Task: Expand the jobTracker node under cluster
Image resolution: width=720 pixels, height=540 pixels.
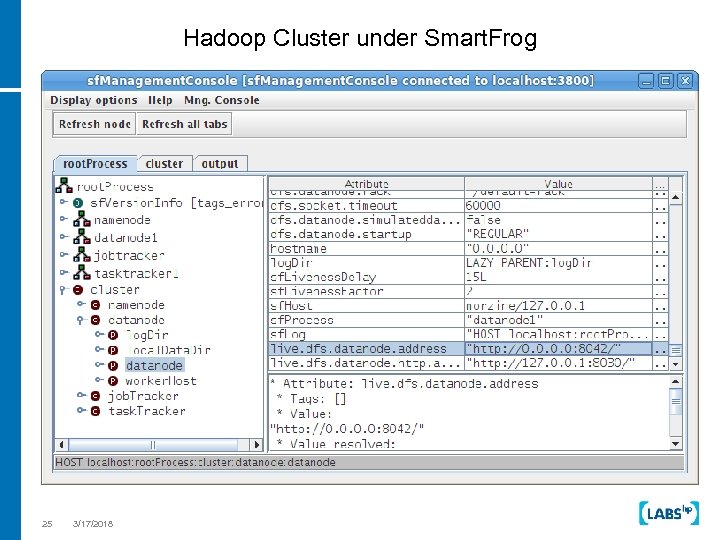Action: point(81,395)
